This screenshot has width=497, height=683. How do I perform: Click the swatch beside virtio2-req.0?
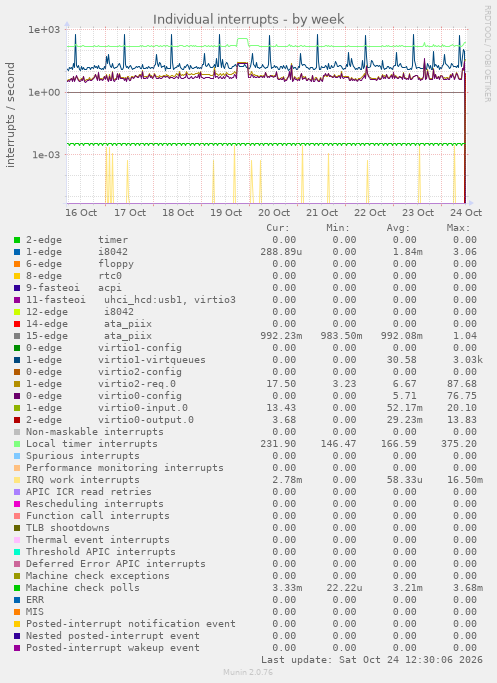tap(17, 384)
